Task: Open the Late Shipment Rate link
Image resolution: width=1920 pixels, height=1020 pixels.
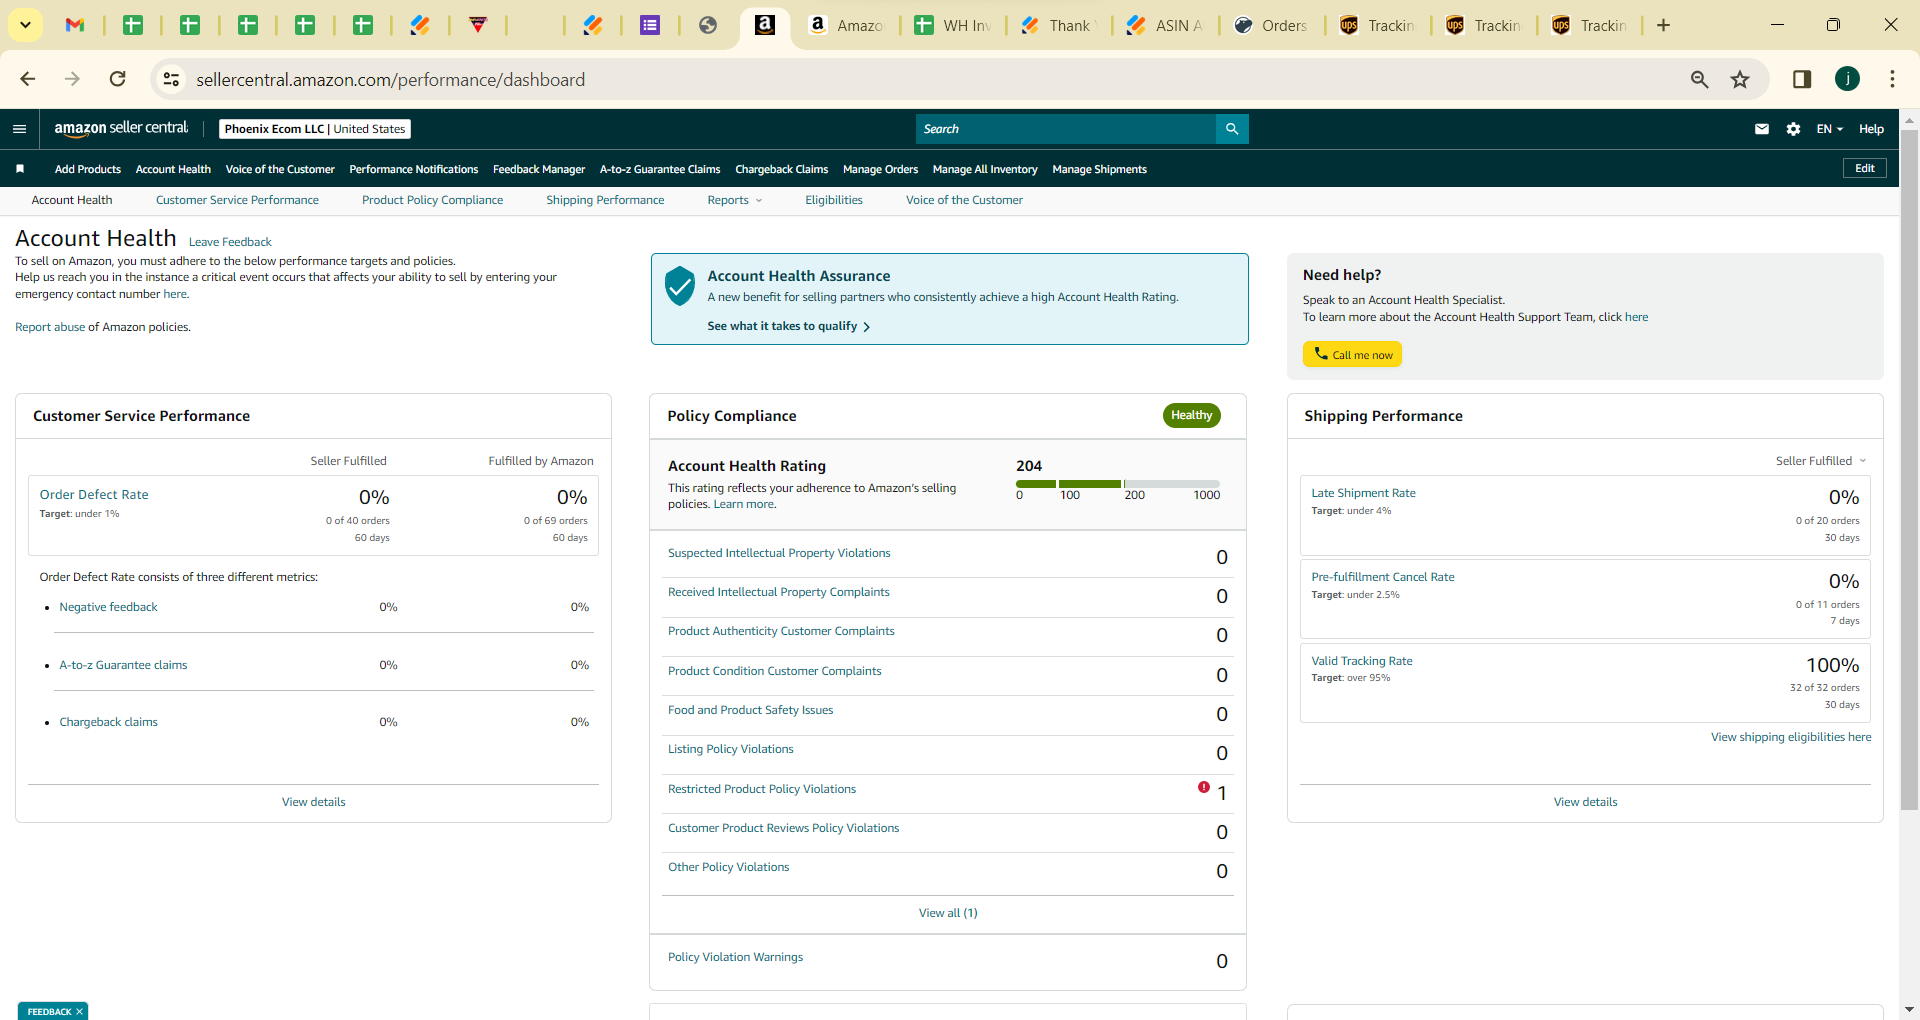Action: click(1363, 493)
